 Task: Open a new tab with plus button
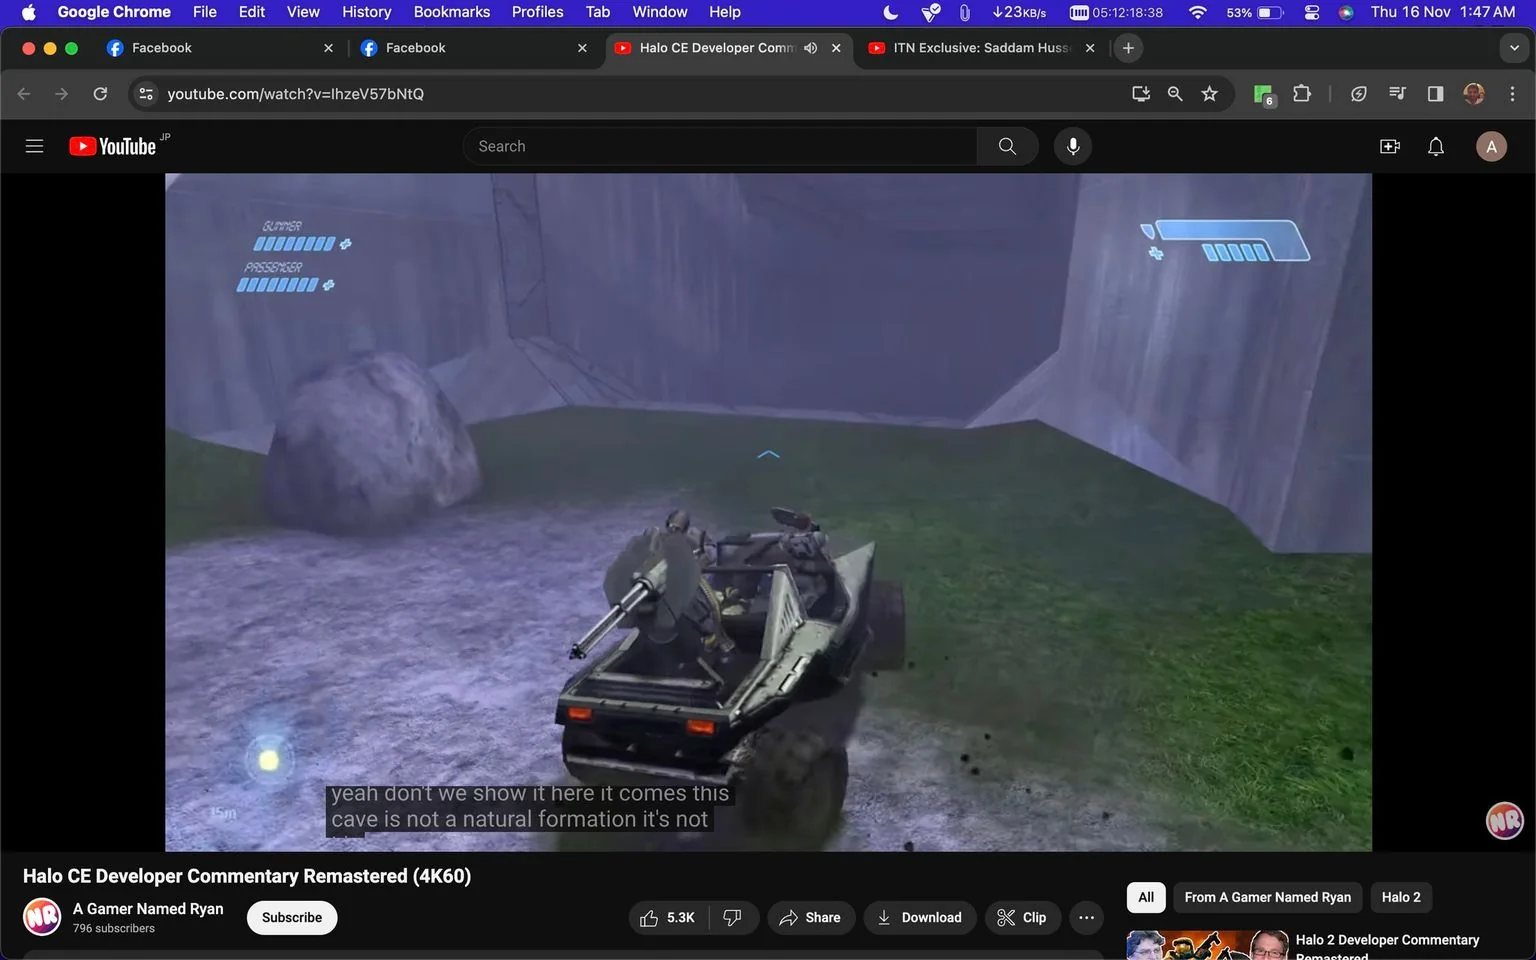pos(1128,48)
